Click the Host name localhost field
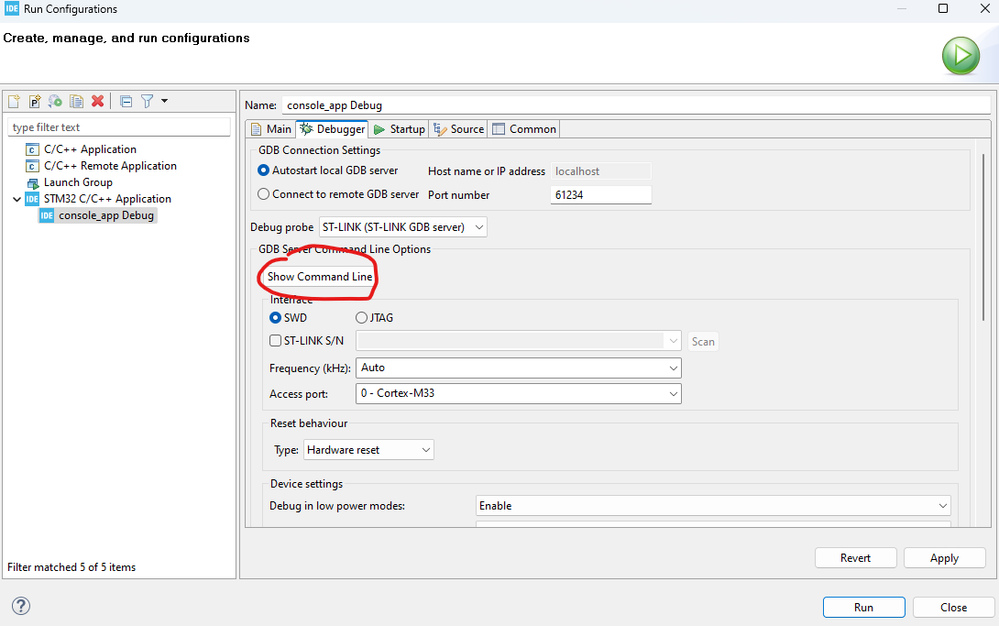The image size is (999, 626). (x=601, y=171)
